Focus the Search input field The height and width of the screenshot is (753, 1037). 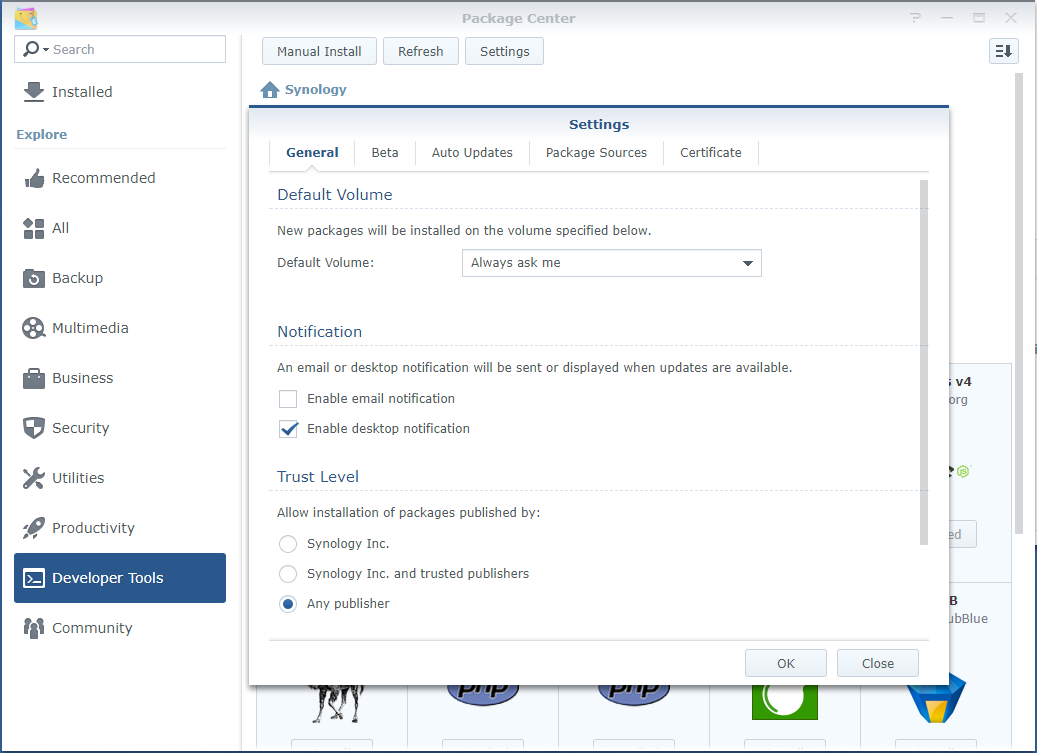pyautogui.click(x=120, y=49)
